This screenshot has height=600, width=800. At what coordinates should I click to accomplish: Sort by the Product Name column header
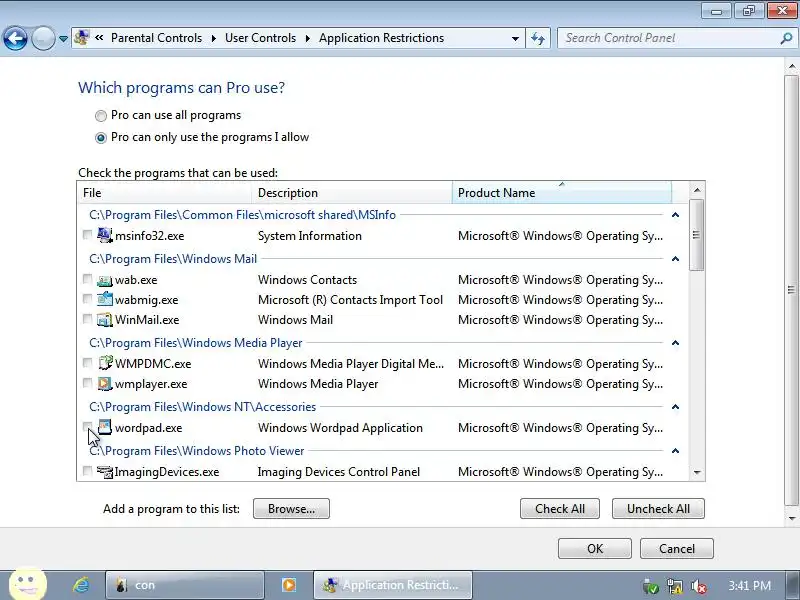pos(562,193)
